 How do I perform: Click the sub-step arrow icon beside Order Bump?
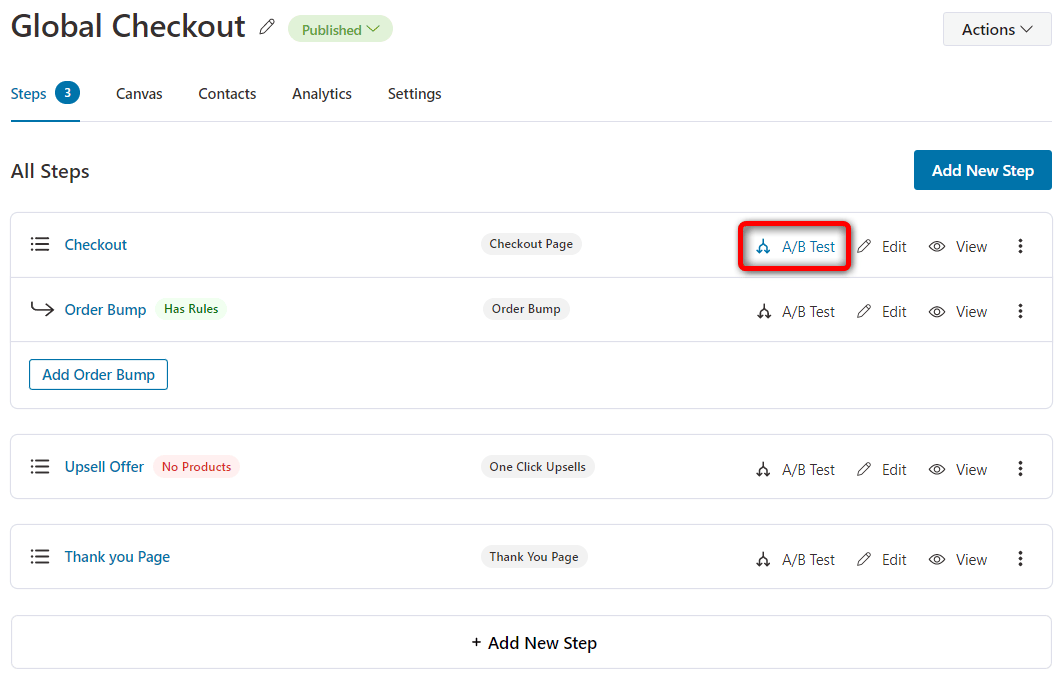click(x=42, y=309)
